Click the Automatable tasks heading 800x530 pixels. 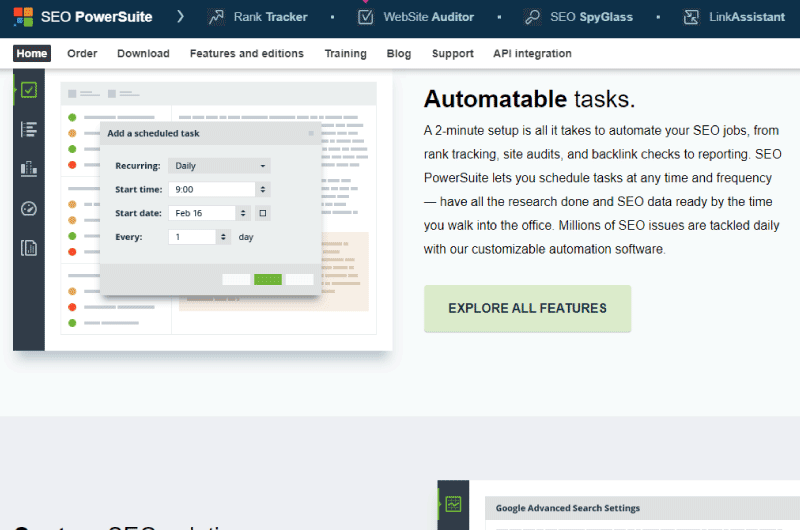[529, 99]
